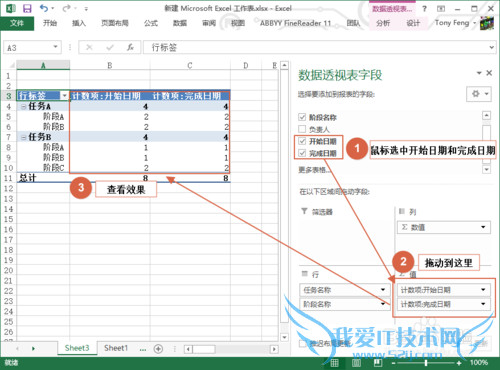Open the 阶段名称 row field dropdown

383,304
